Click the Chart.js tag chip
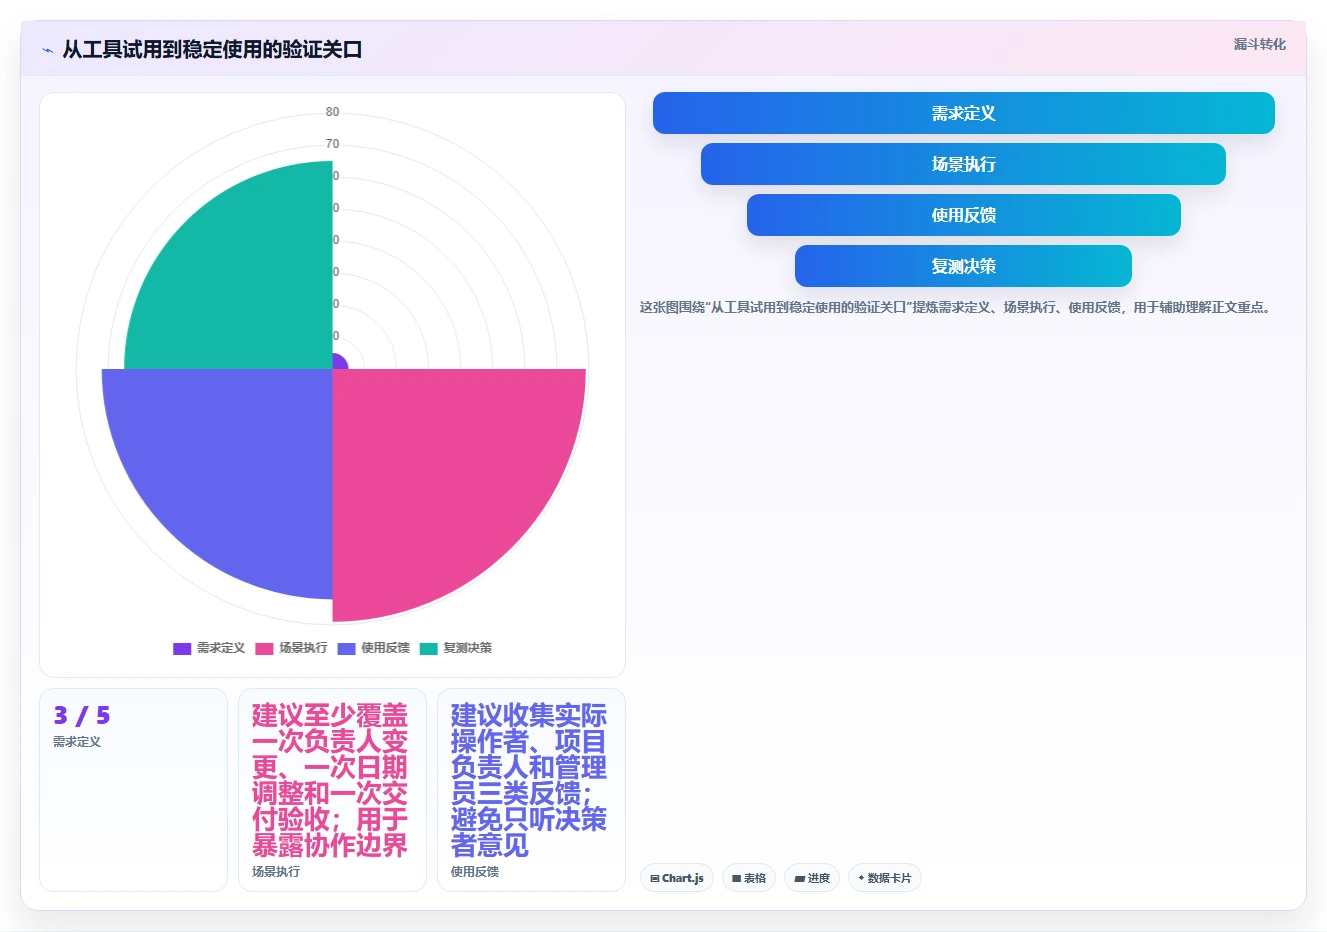This screenshot has height=932, width=1327. [x=676, y=878]
